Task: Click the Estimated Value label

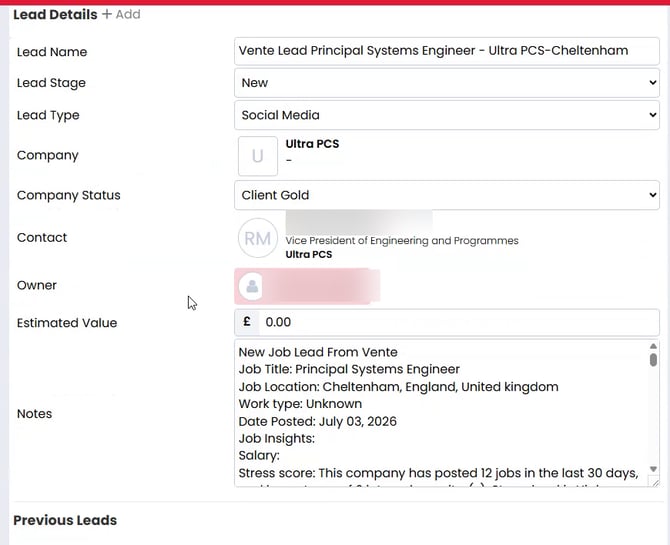Action: pyautogui.click(x=67, y=323)
